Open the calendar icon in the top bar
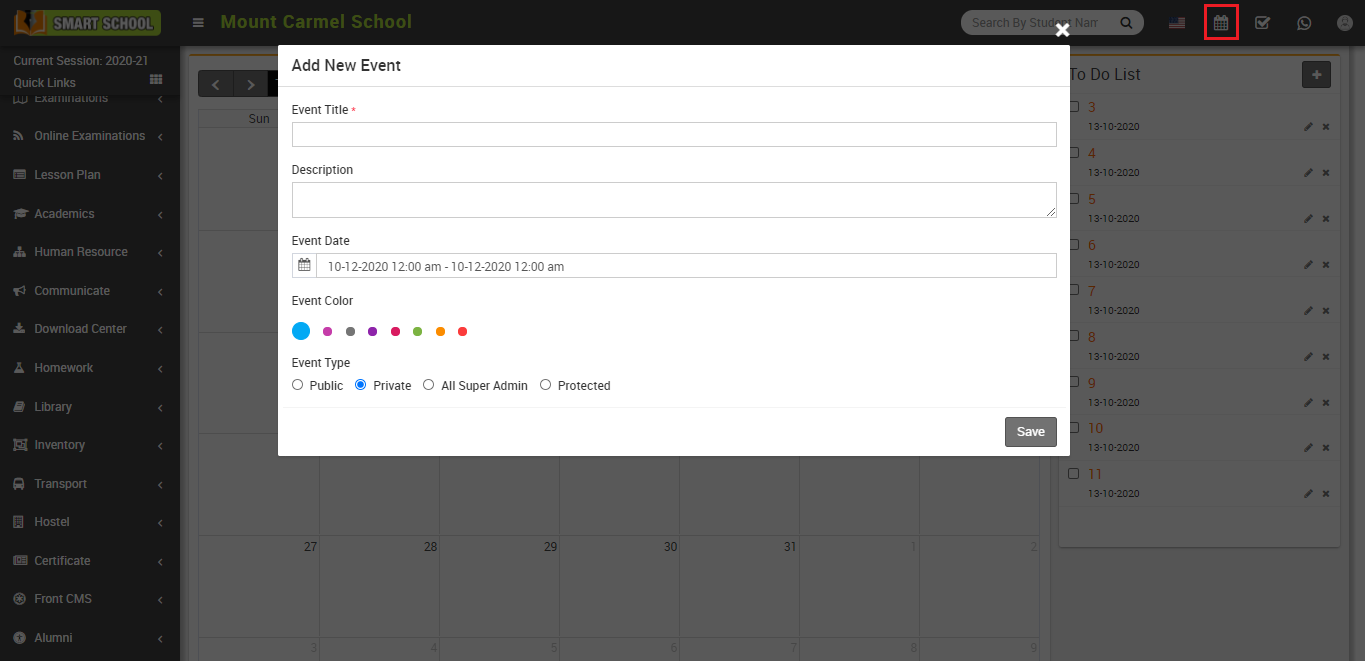Screen dimensions: 1366x661 coord(1221,22)
